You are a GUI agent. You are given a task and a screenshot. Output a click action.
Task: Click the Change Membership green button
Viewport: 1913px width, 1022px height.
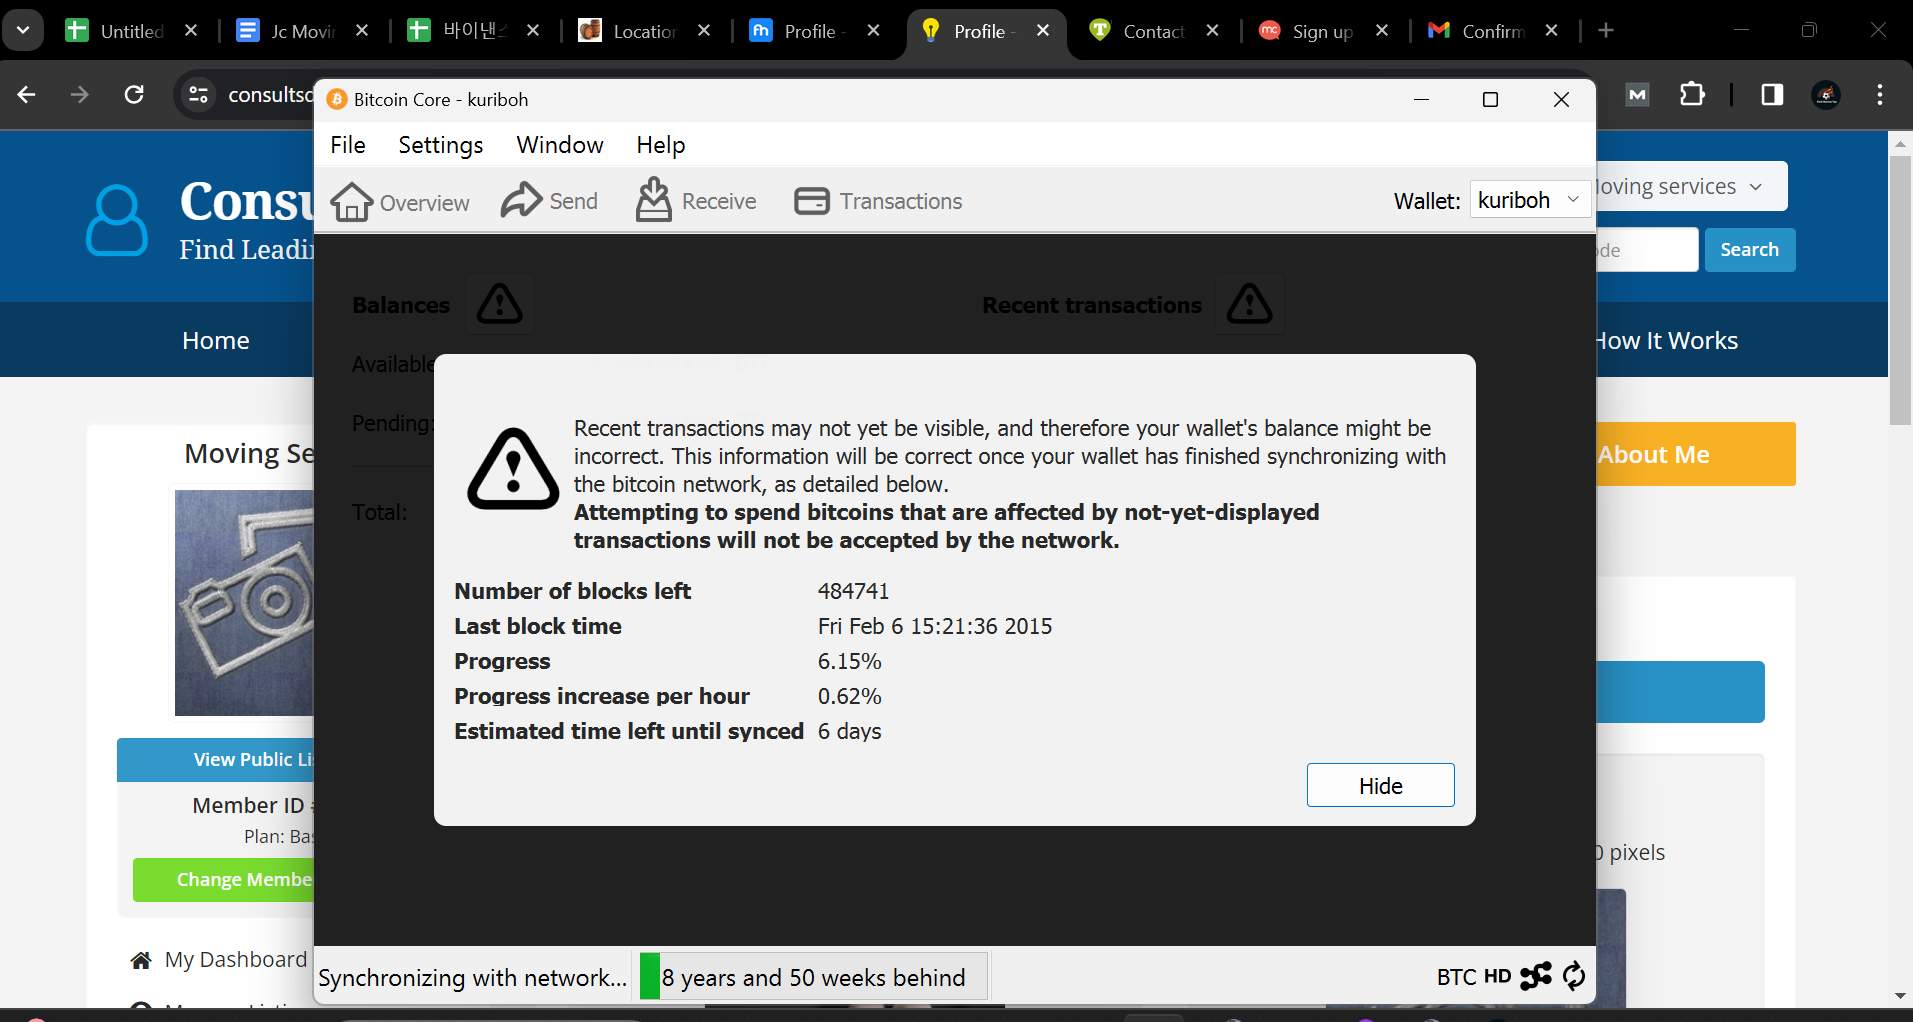coord(224,880)
